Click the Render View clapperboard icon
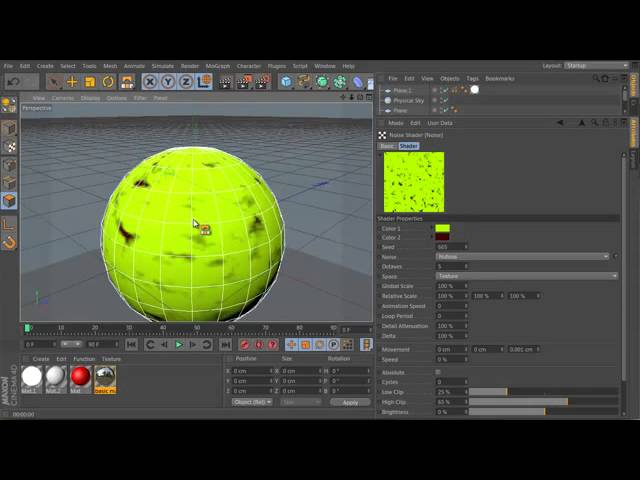 225,82
